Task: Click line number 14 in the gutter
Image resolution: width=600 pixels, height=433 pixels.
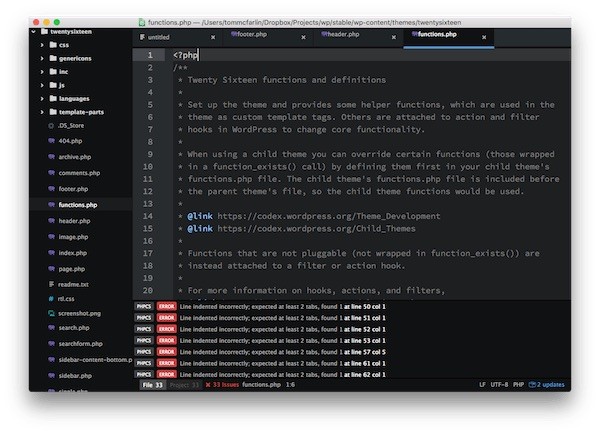Action: tap(148, 216)
